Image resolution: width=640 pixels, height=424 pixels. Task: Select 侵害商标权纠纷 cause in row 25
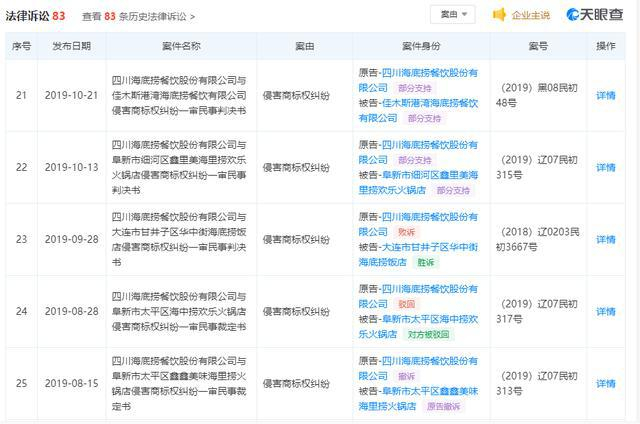pyautogui.click(x=296, y=384)
